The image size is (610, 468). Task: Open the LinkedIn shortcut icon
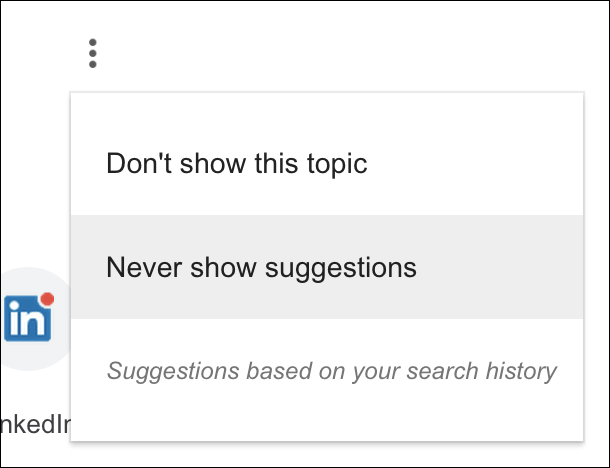pos(28,318)
